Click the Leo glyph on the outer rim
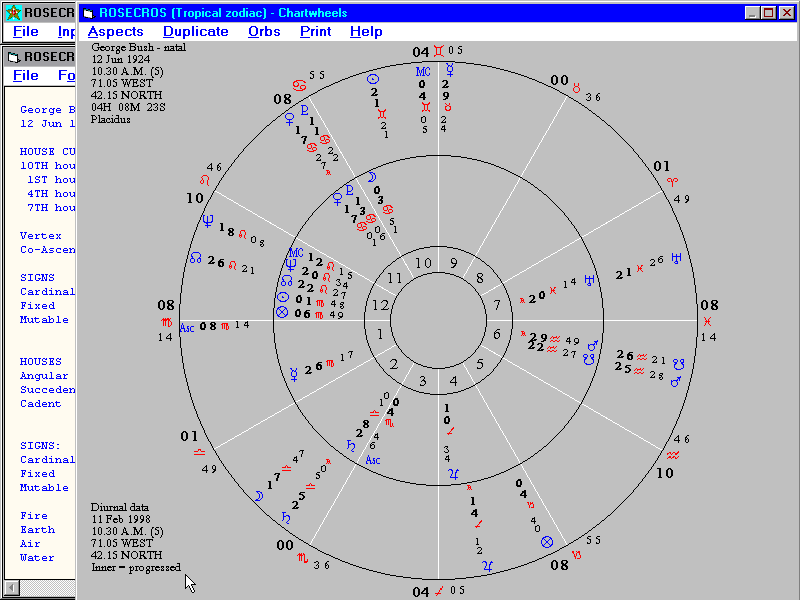Image resolution: width=800 pixels, height=600 pixels. pyautogui.click(x=207, y=181)
